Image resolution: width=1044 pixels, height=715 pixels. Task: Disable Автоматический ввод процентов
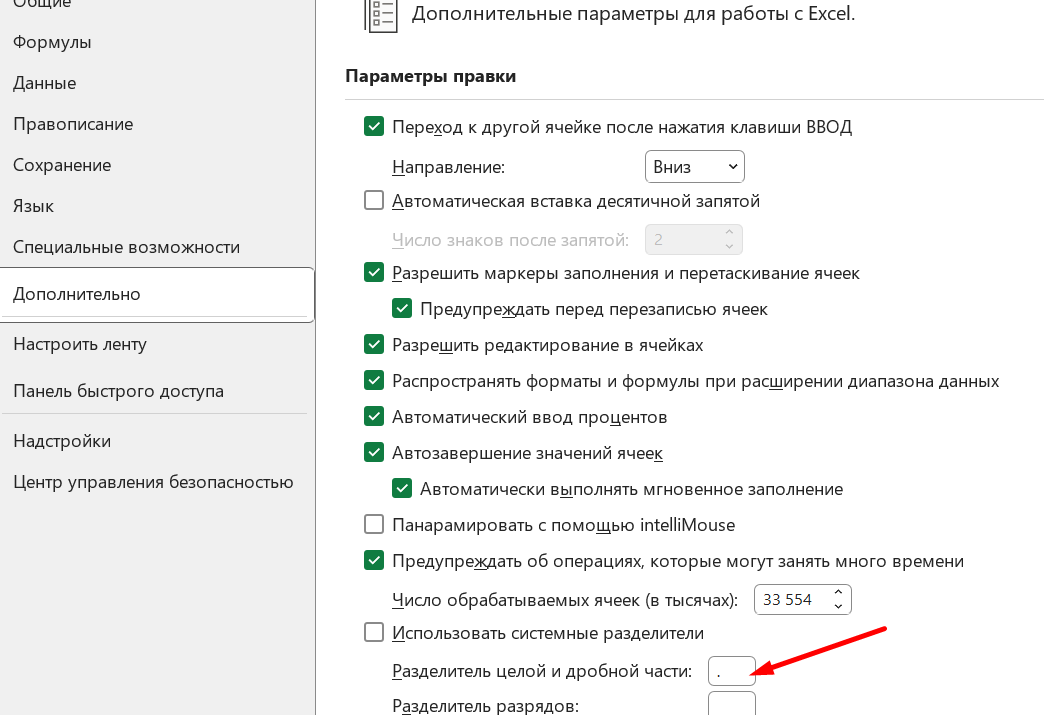374,416
